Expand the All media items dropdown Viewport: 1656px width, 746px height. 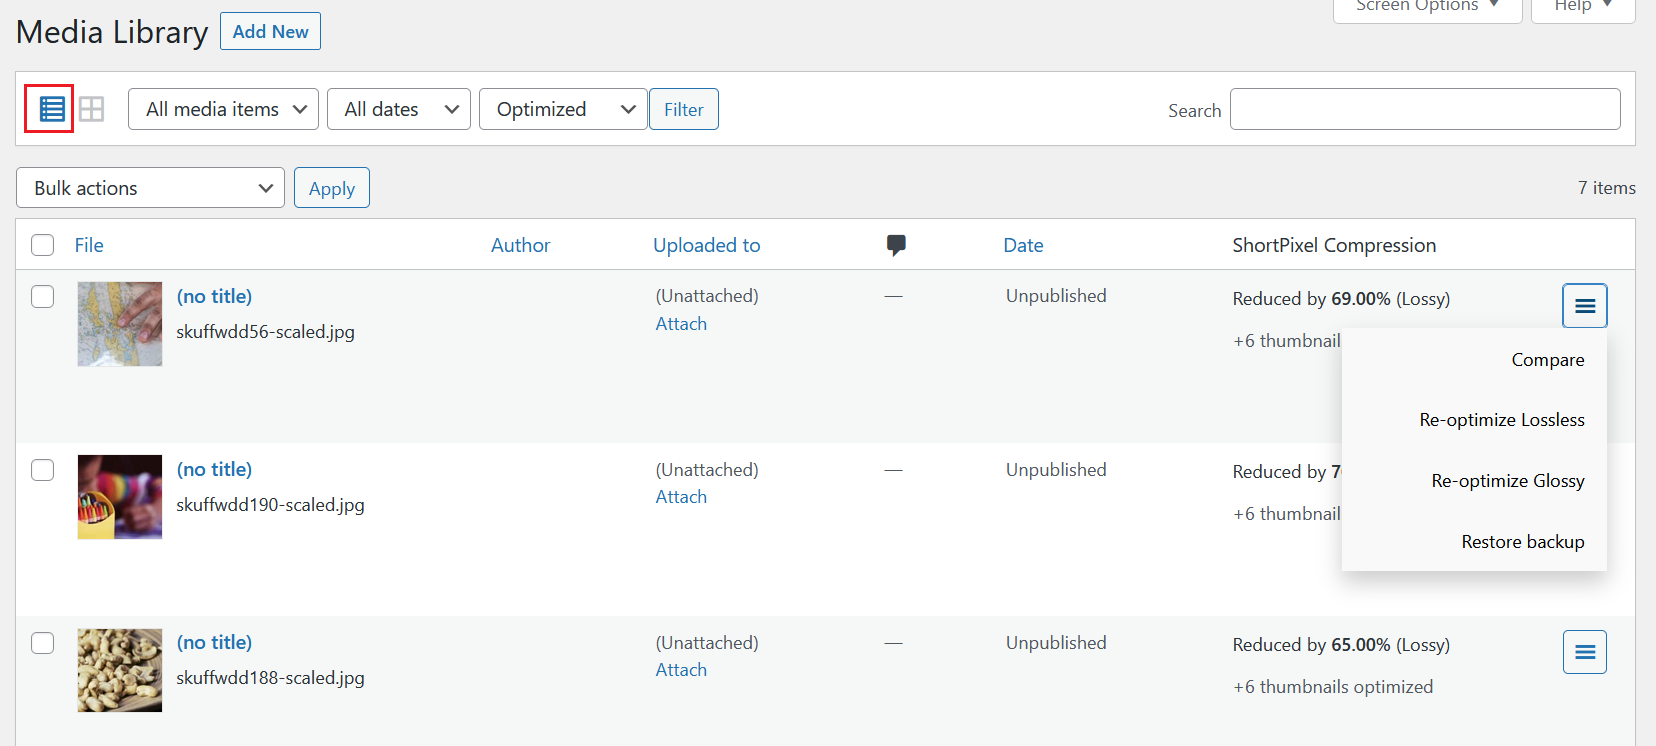[x=223, y=109]
